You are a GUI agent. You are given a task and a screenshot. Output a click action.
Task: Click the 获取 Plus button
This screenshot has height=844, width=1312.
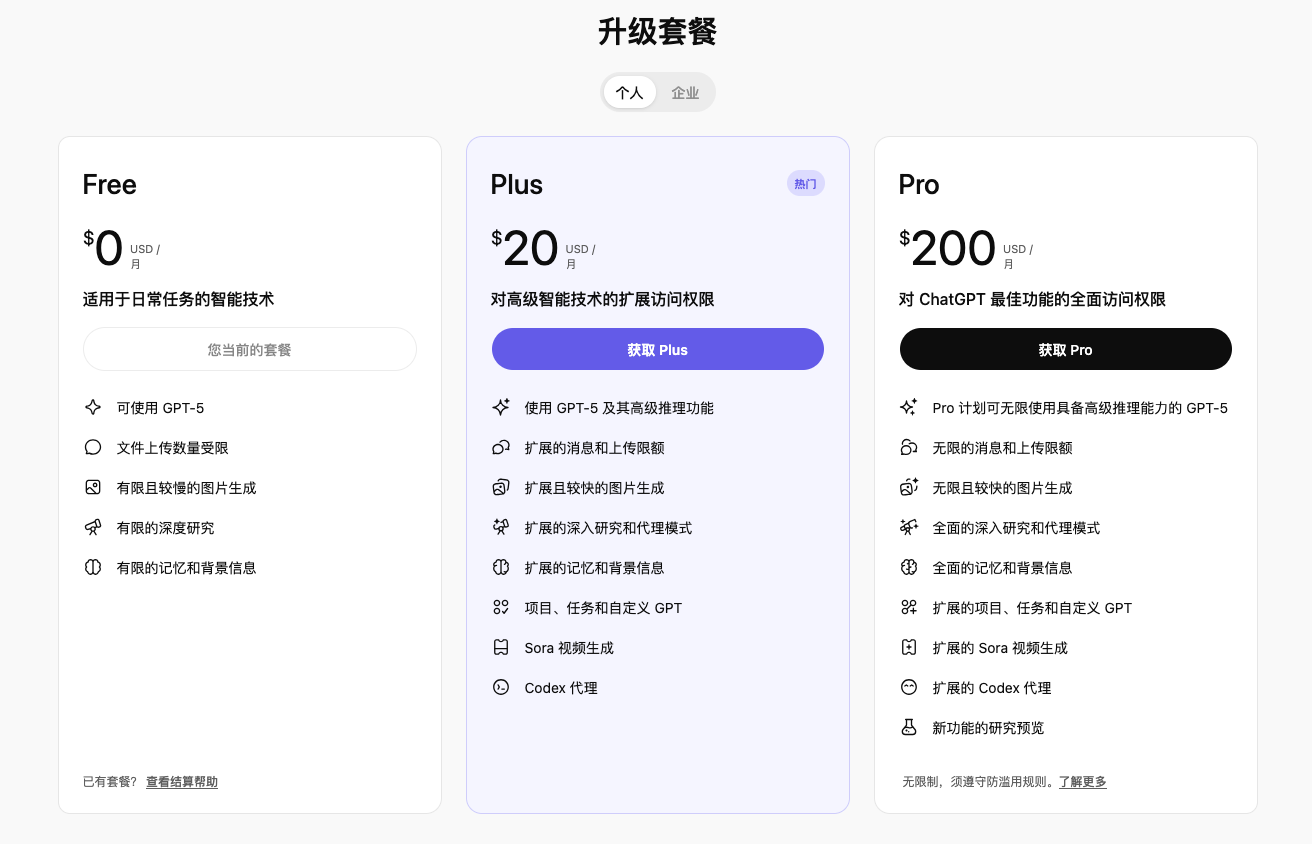(658, 350)
